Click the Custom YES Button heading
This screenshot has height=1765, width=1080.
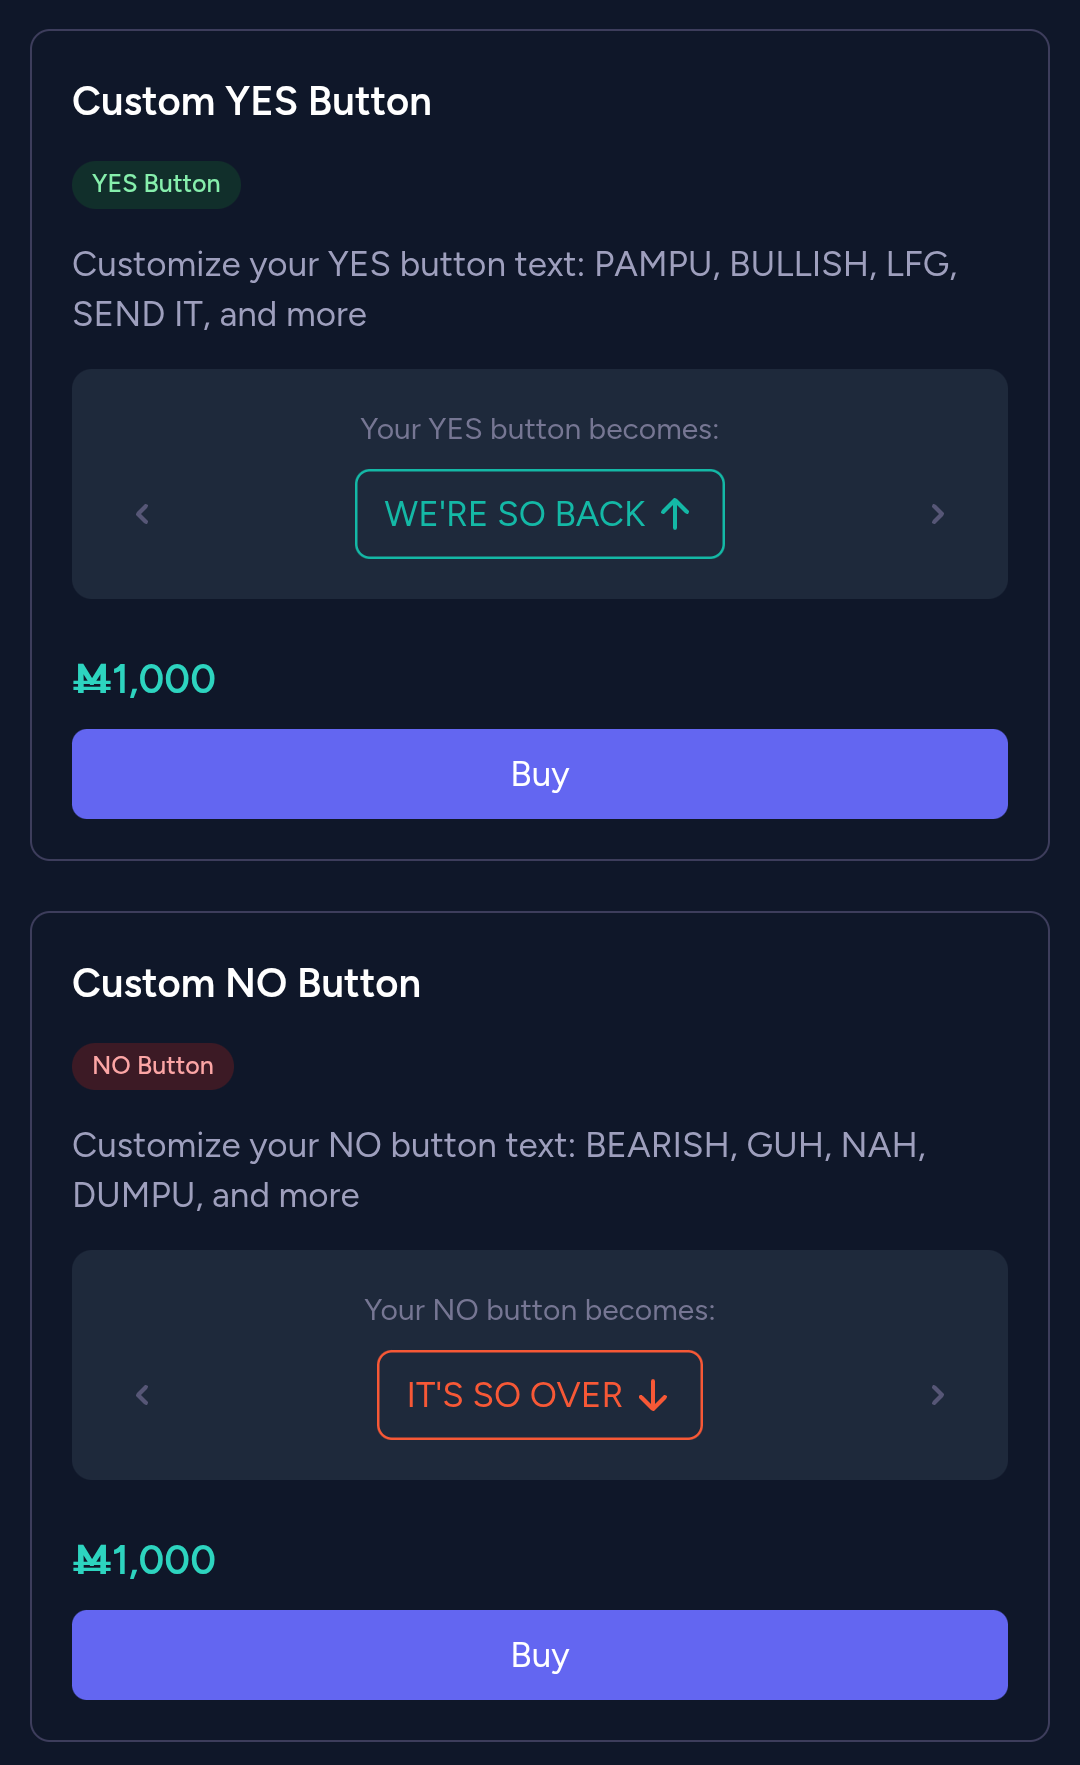tap(252, 102)
